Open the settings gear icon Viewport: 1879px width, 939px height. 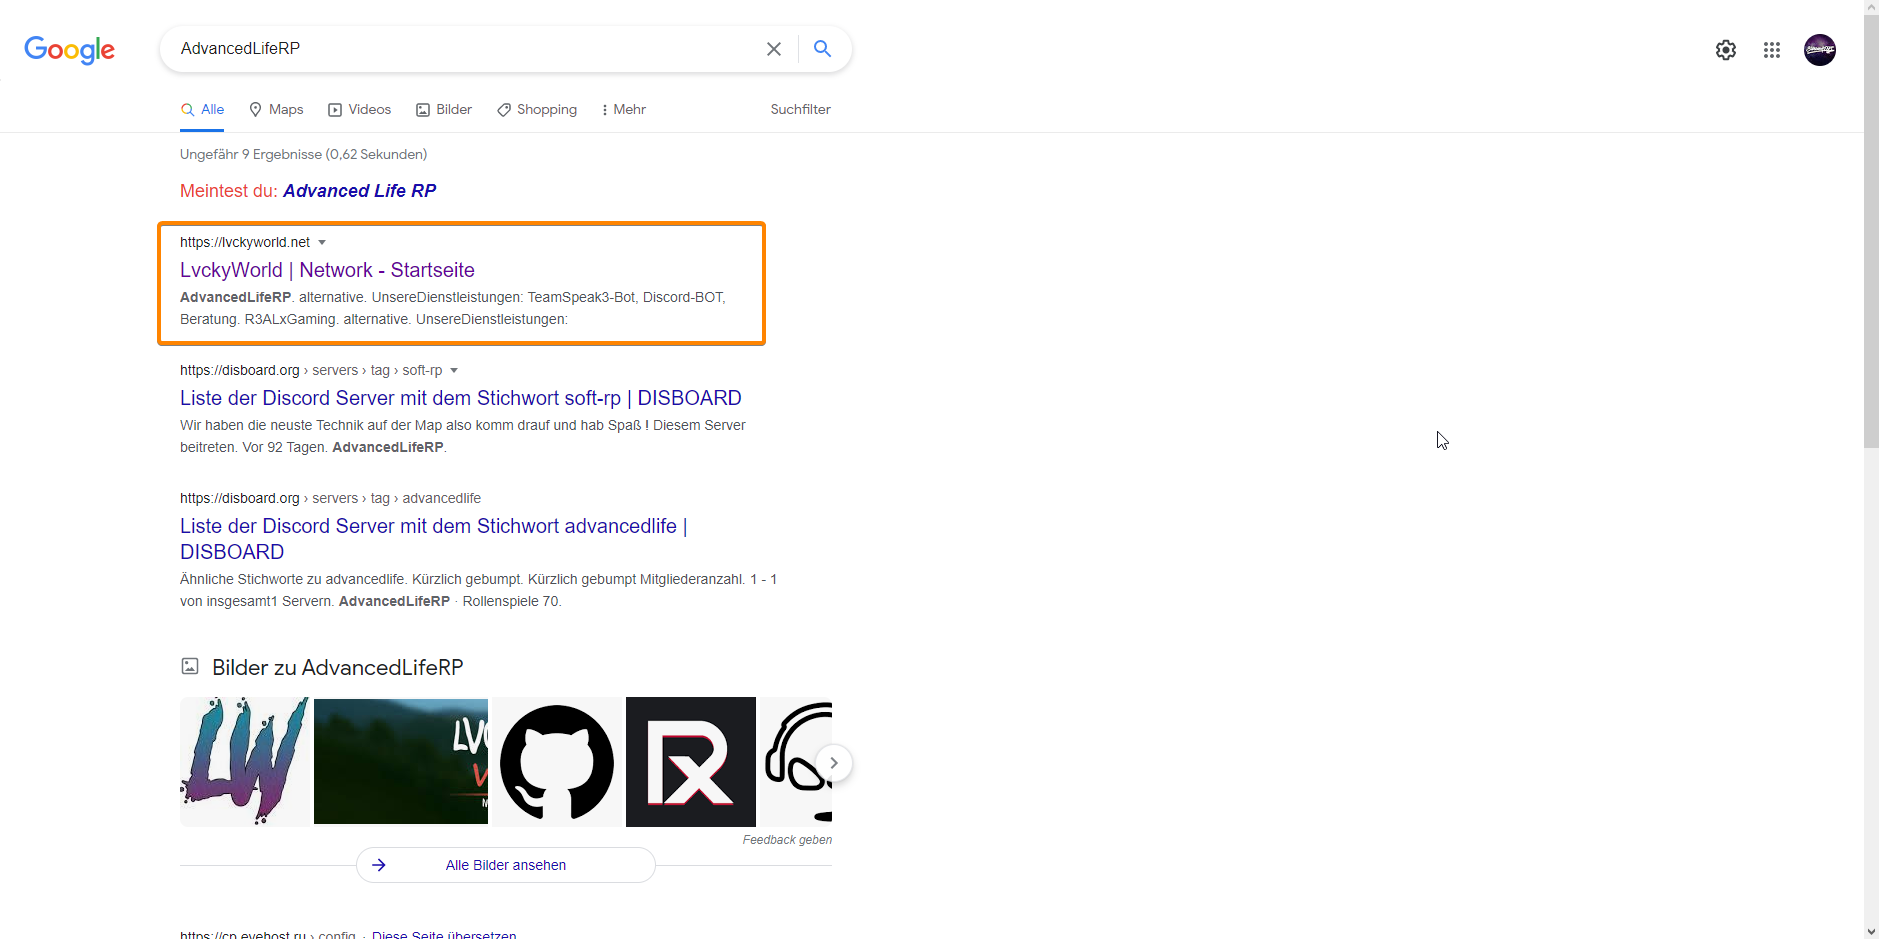[1725, 50]
